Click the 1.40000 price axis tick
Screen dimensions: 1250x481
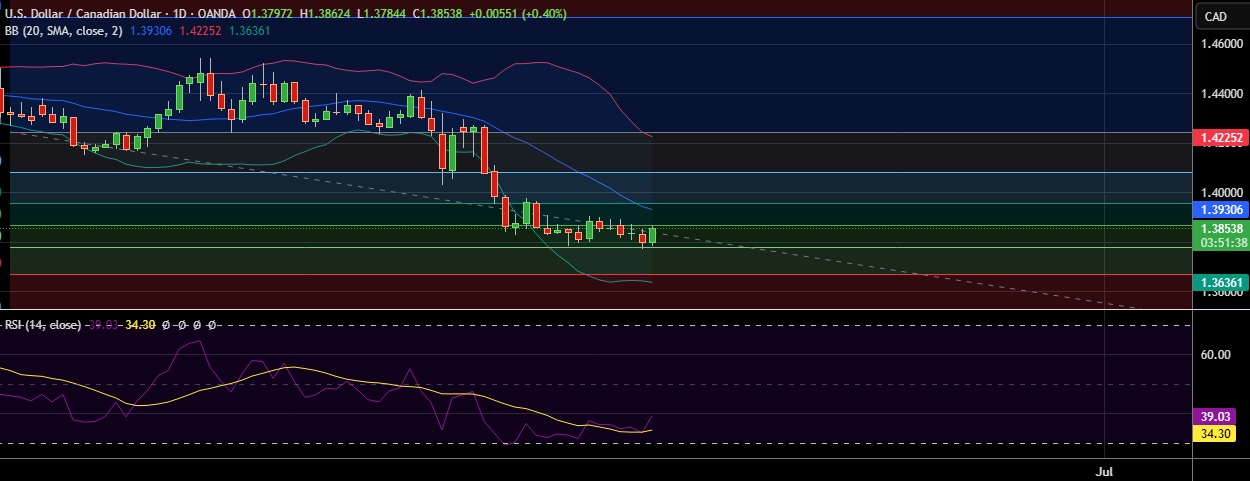point(1223,193)
